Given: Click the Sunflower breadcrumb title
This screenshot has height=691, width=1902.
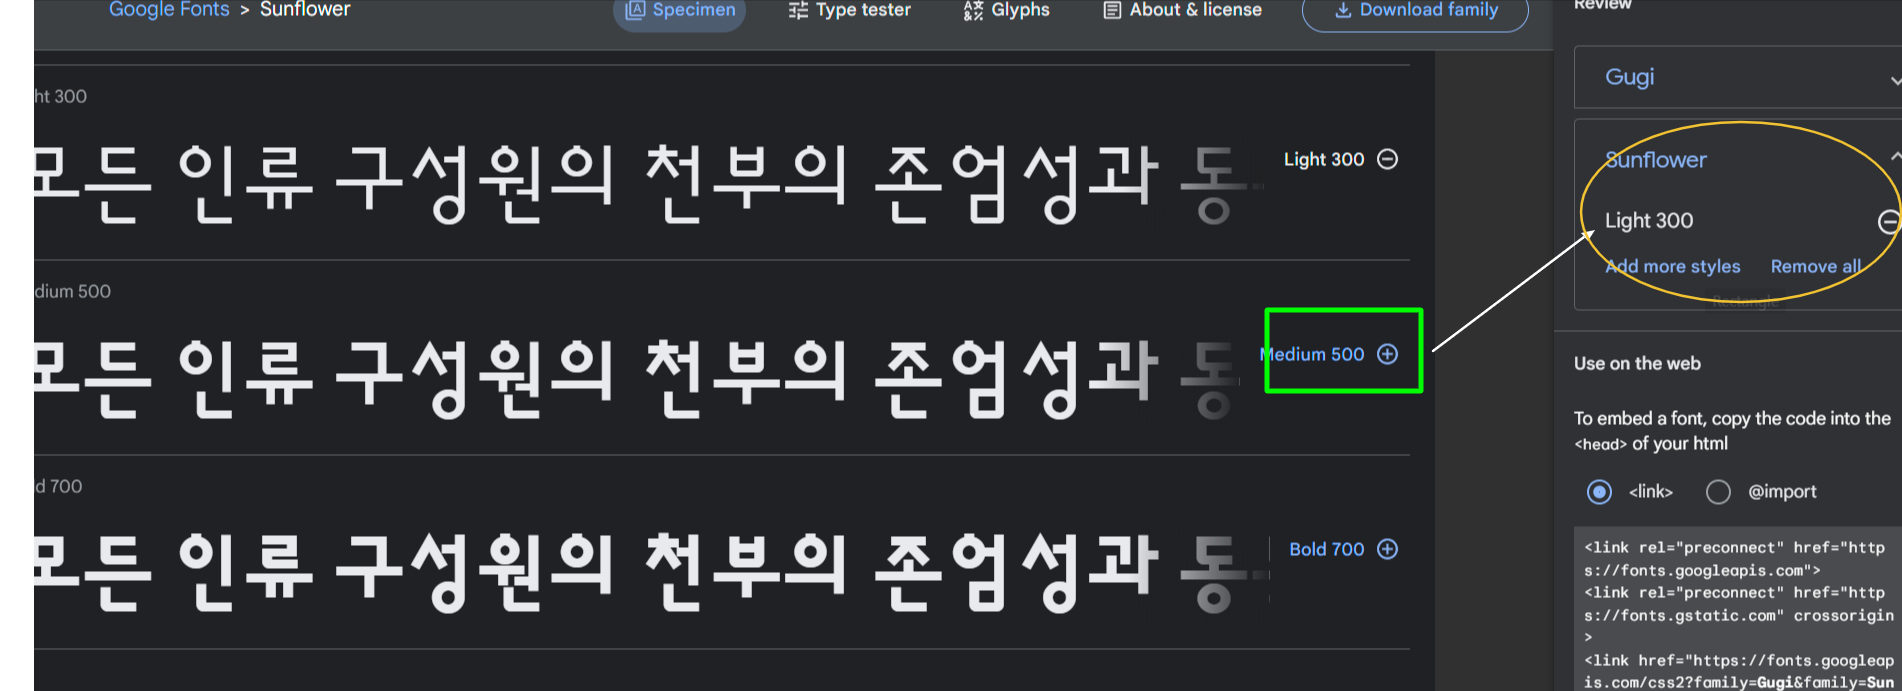Looking at the screenshot, I should coord(305,10).
